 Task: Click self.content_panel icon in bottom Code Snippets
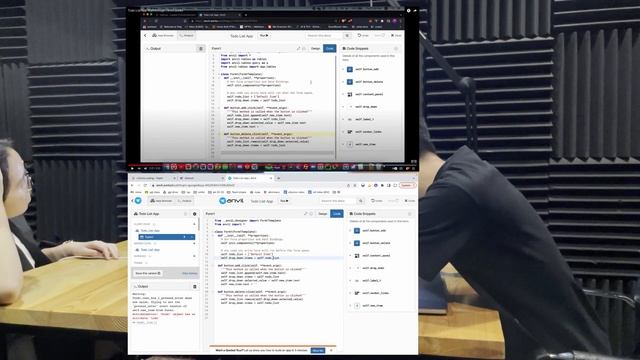coord(357,256)
